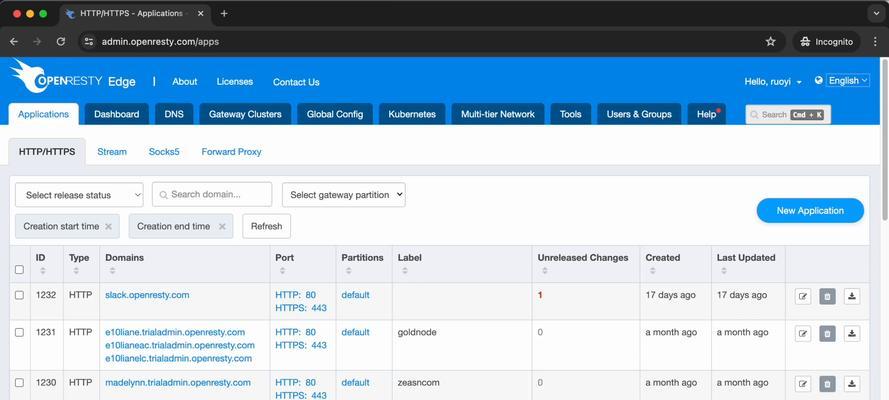889x400 pixels.
Task: Switch to the Dashboard tab
Action: pyautogui.click(x=116, y=114)
